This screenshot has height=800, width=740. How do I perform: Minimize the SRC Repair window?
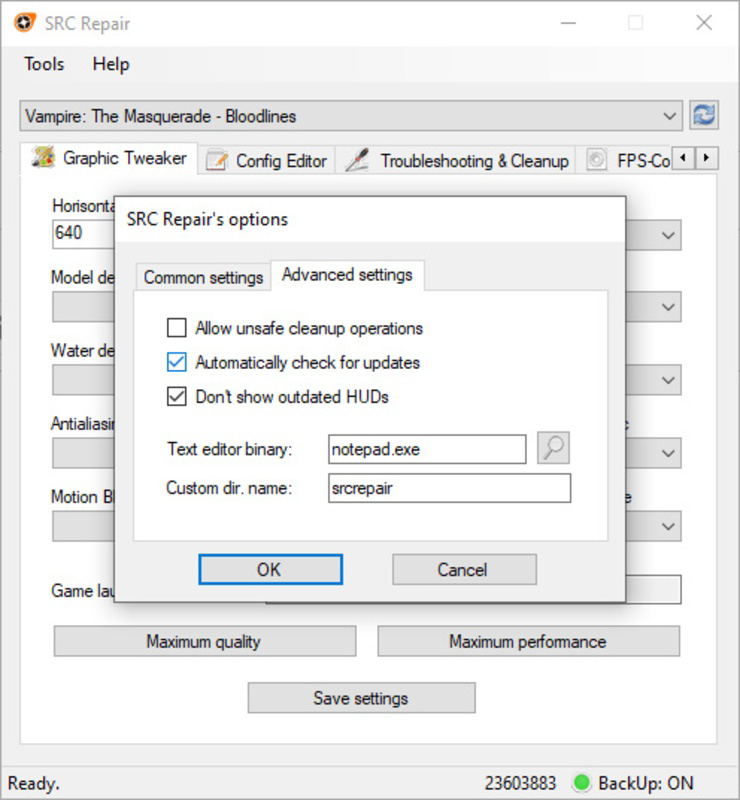click(x=568, y=22)
